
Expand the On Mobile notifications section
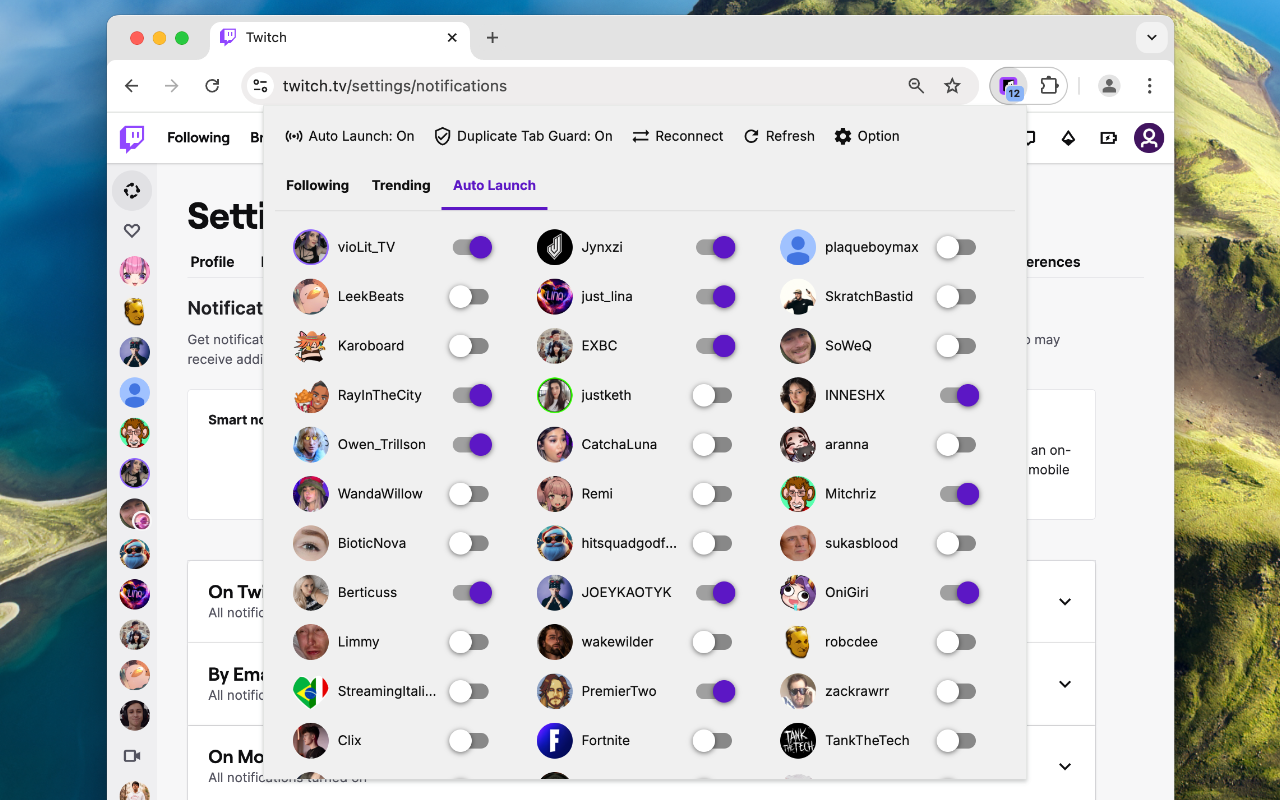(x=1064, y=765)
